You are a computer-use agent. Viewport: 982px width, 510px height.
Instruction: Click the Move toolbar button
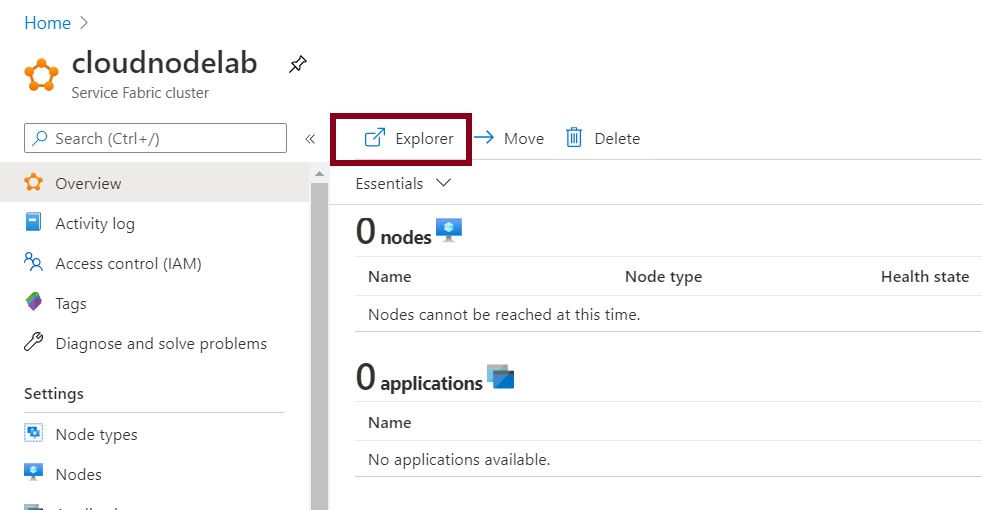[x=509, y=138]
